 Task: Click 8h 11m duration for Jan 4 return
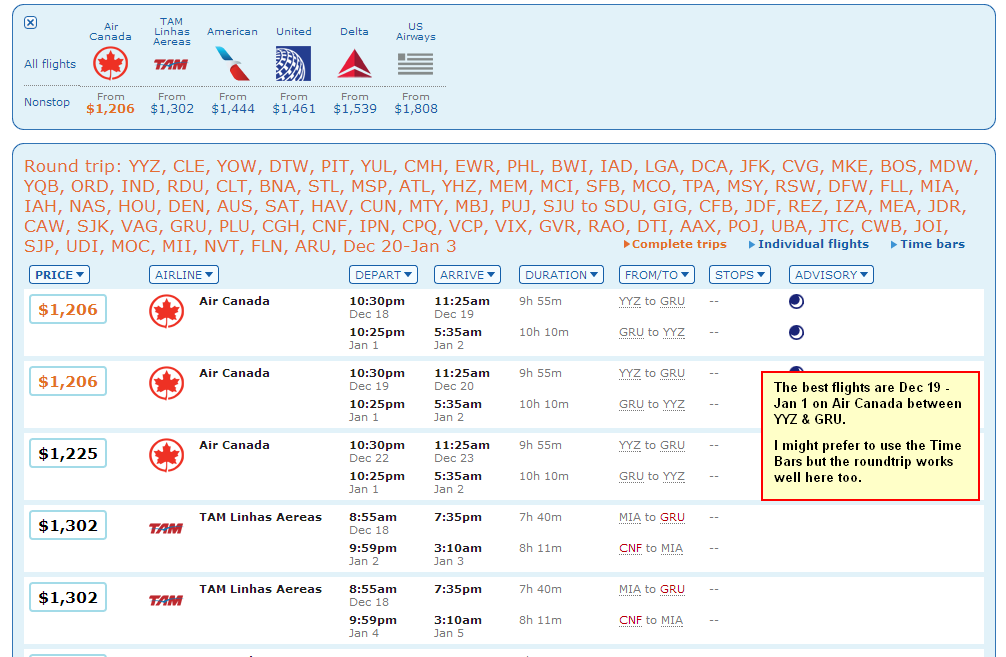[x=540, y=620]
